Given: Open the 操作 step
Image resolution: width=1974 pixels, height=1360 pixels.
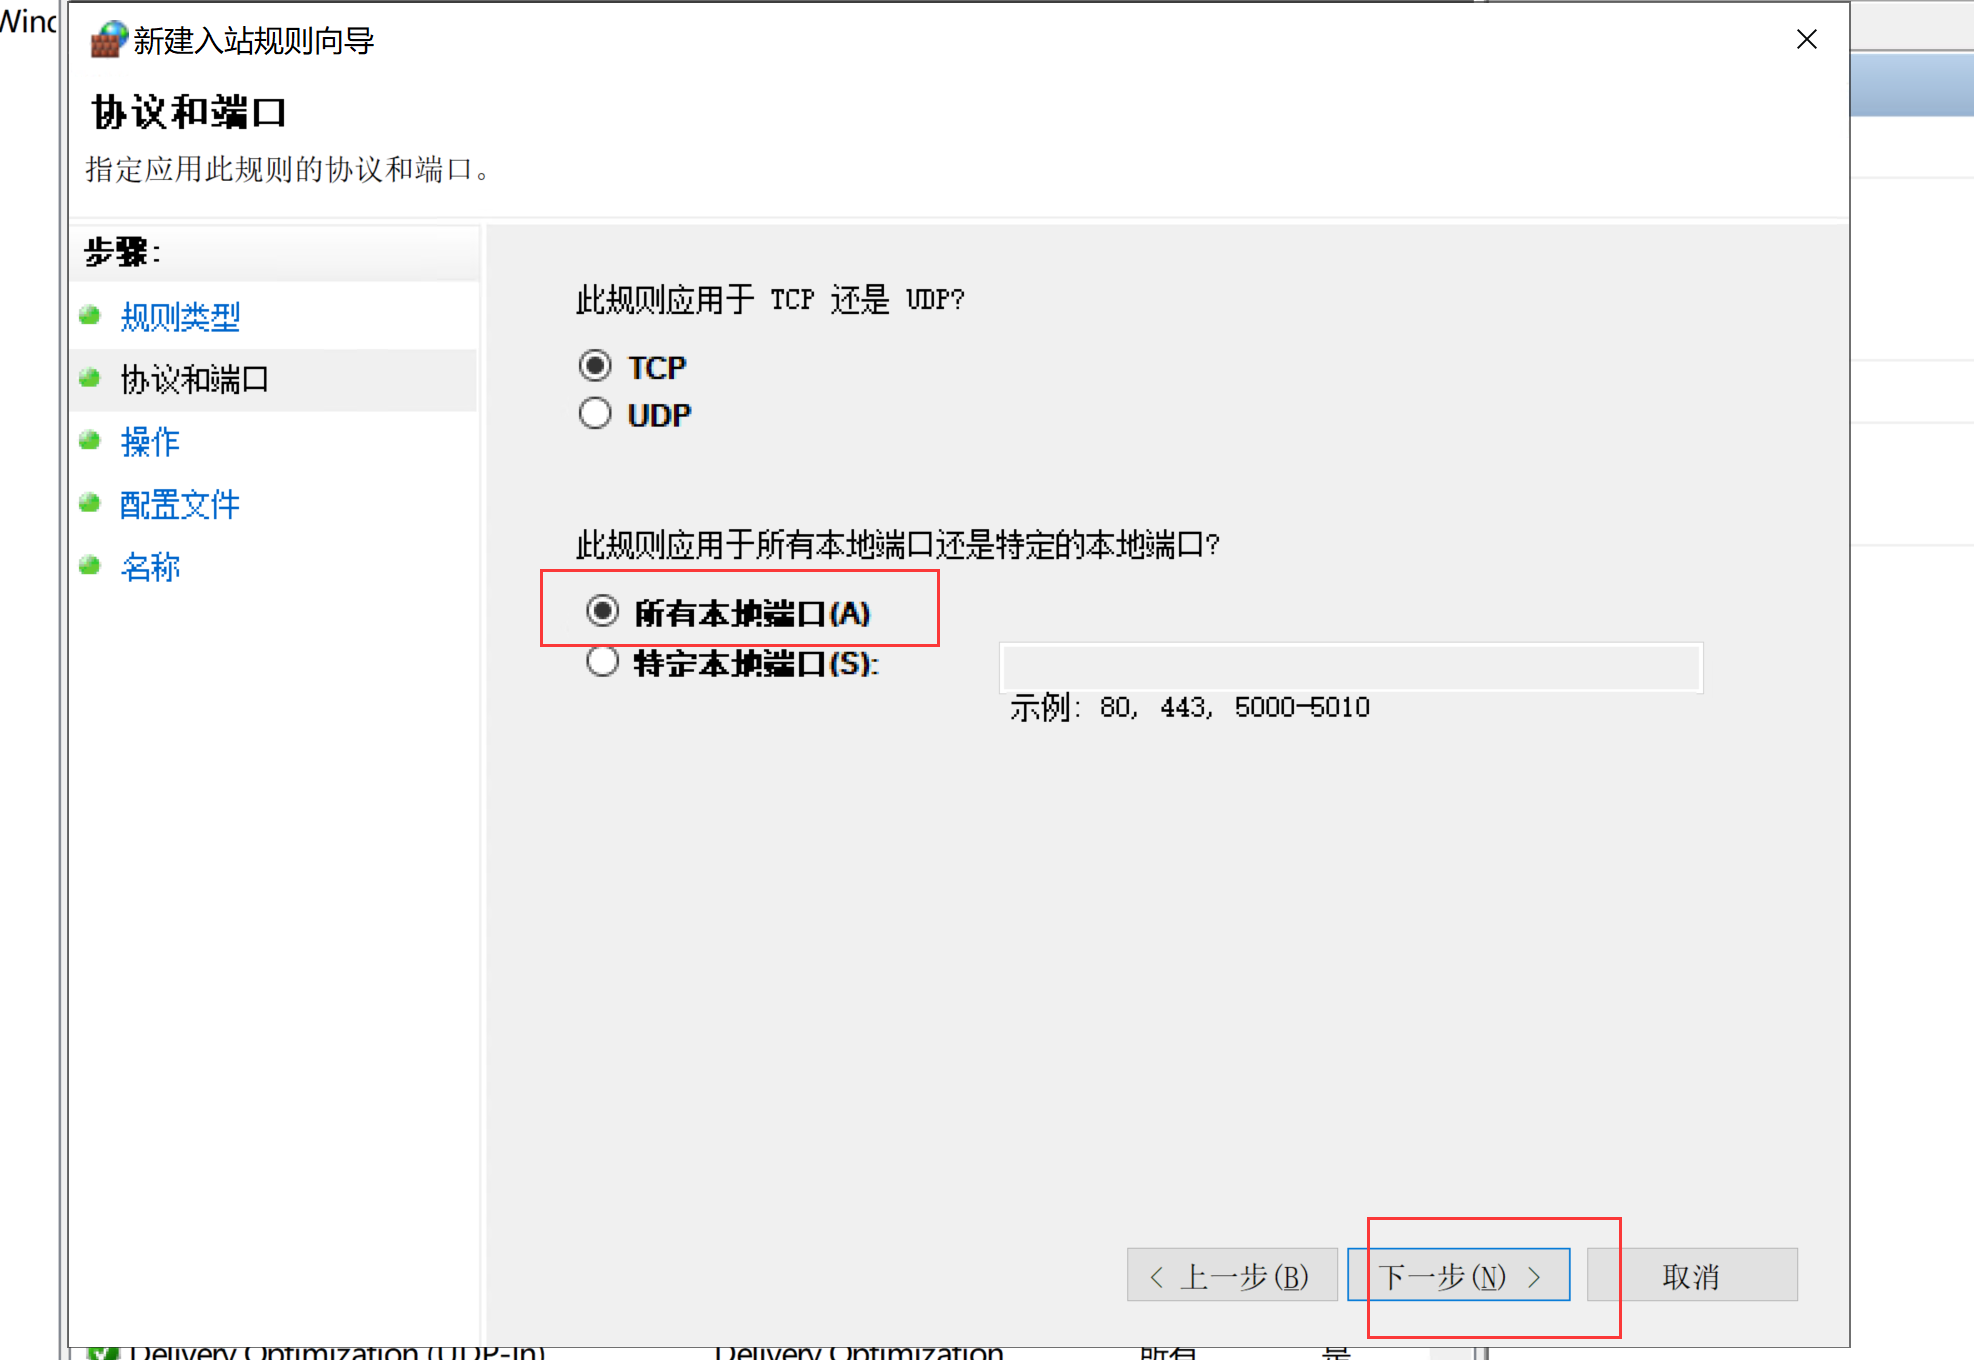Looking at the screenshot, I should click(149, 442).
